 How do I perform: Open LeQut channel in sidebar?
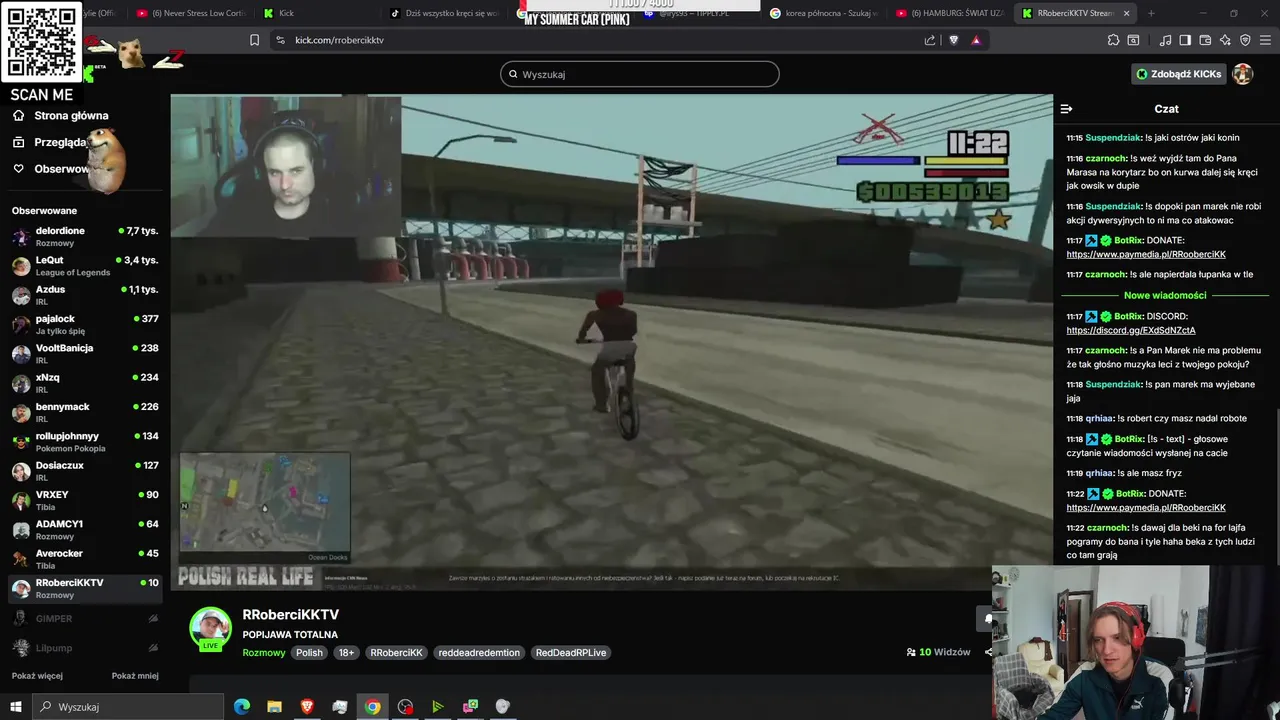(x=85, y=266)
